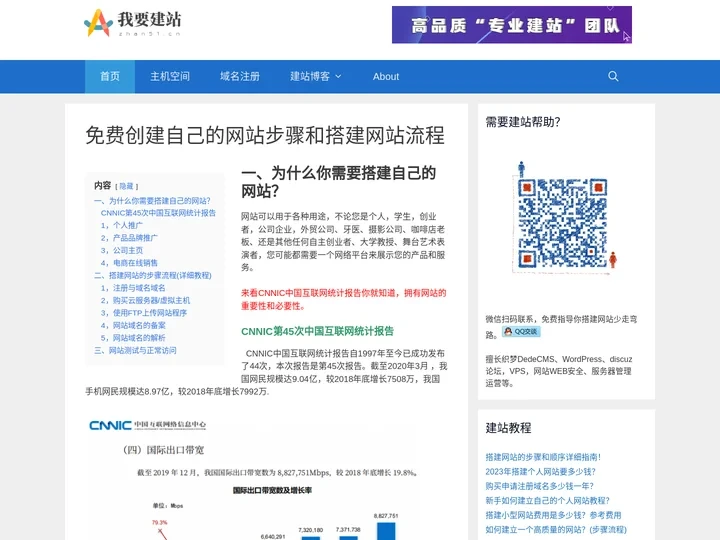The width and height of the screenshot is (720, 540).
Task: Open 如何建立一个高质量的网站? (步骤流程) link
Action: [x=556, y=529]
